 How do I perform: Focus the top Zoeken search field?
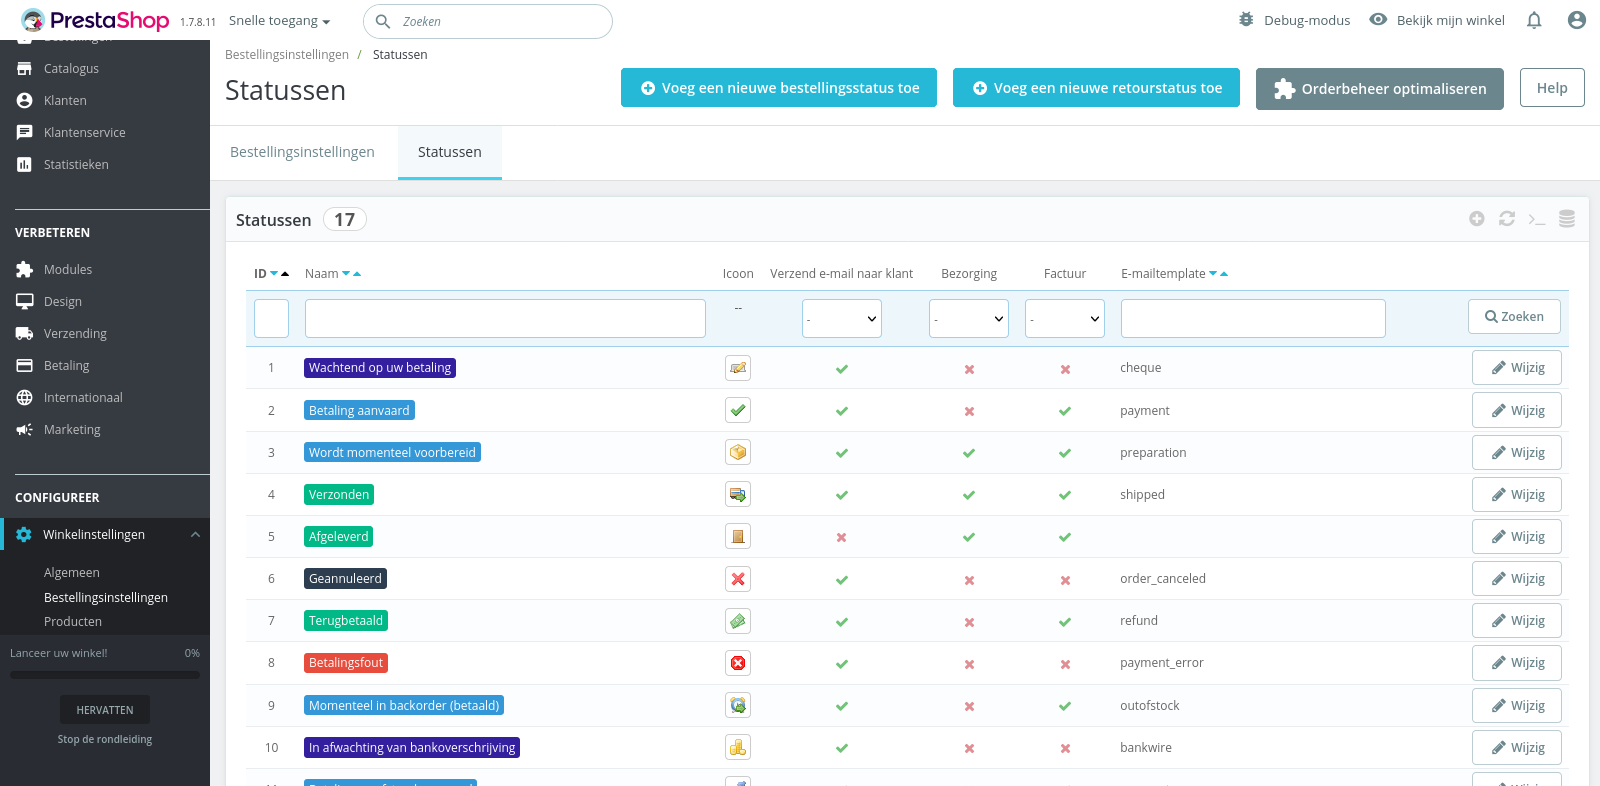point(488,21)
